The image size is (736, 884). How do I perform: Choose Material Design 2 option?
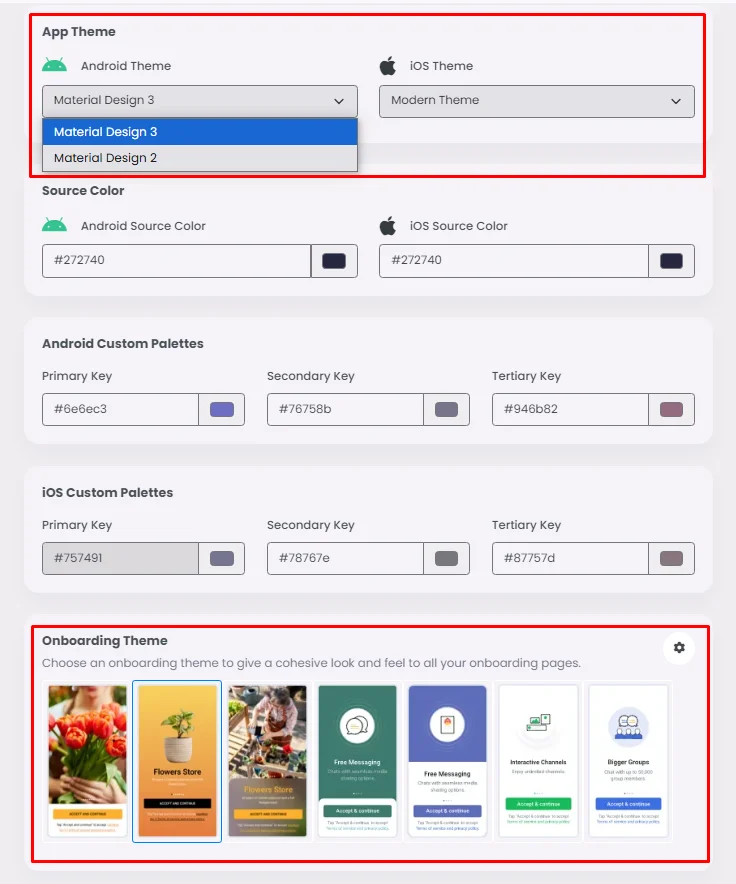[200, 158]
